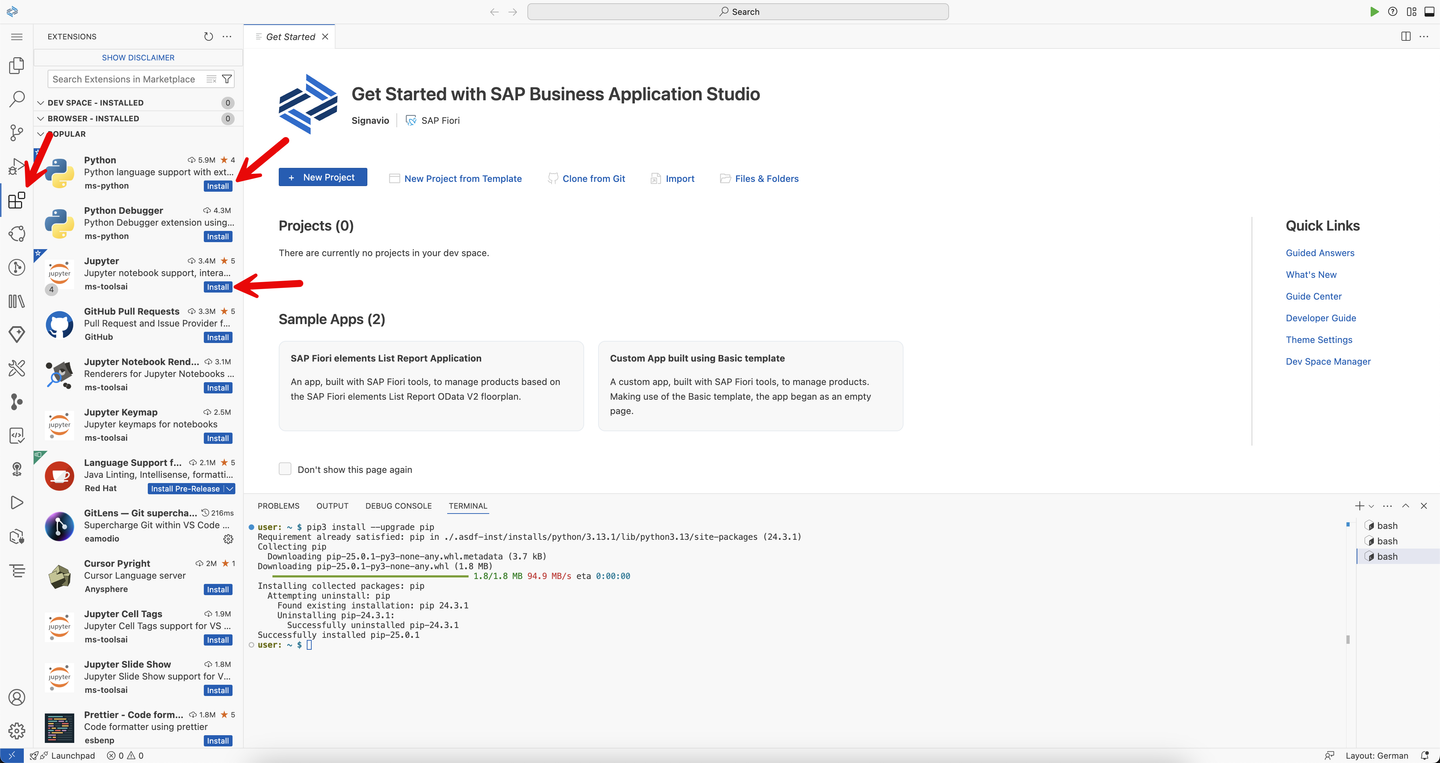Open the Guided Answers quick link
The height and width of the screenshot is (763, 1440).
1320,253
